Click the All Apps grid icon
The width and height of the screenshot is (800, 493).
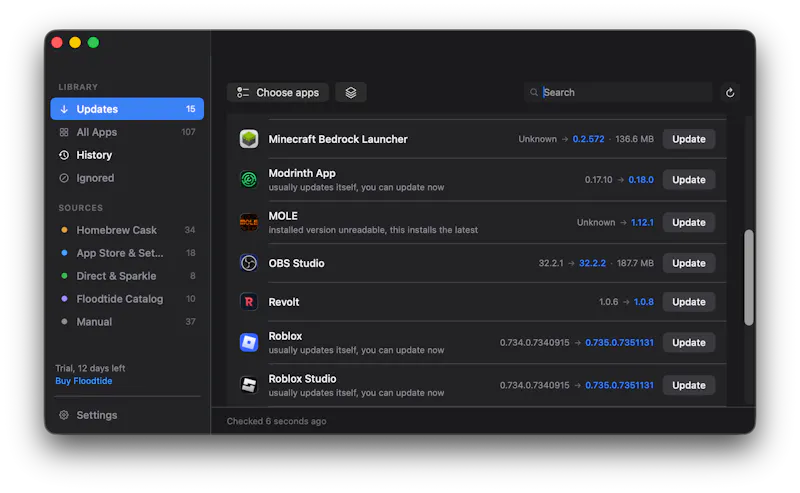[64, 132]
